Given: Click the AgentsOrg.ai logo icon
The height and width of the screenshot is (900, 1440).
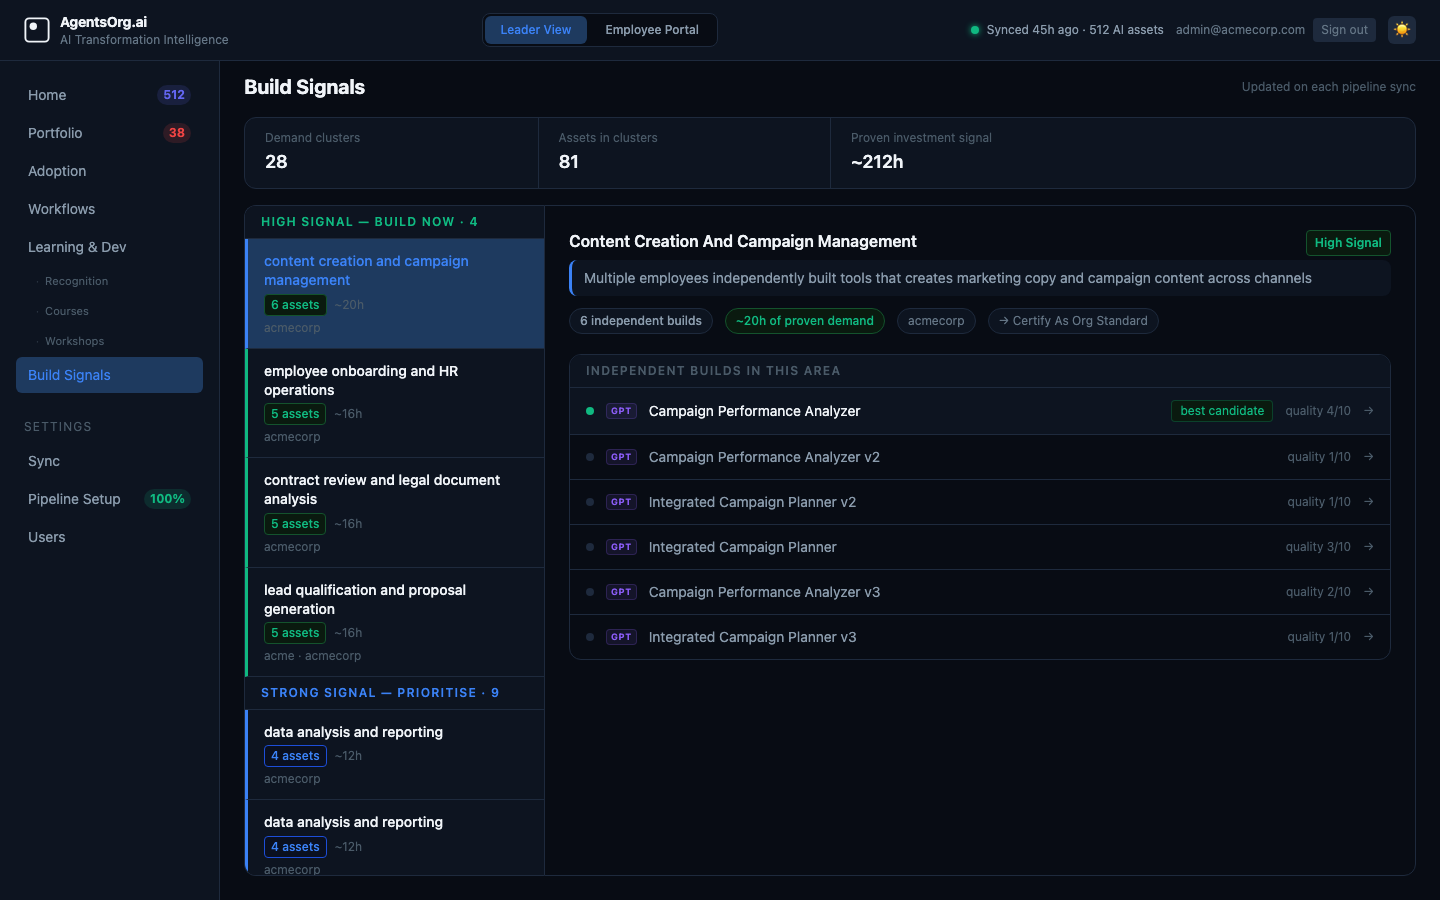Looking at the screenshot, I should pos(37,30).
